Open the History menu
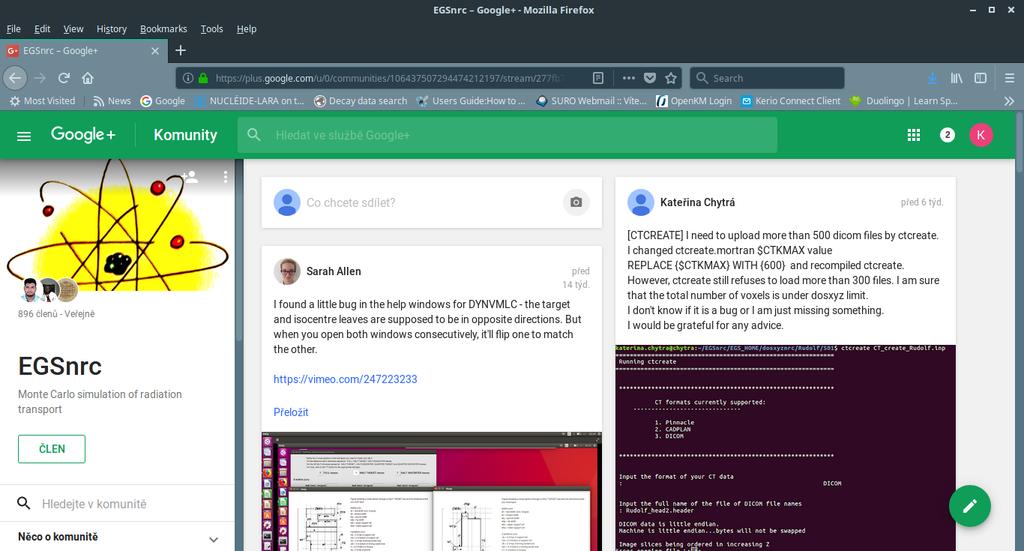 coord(112,29)
